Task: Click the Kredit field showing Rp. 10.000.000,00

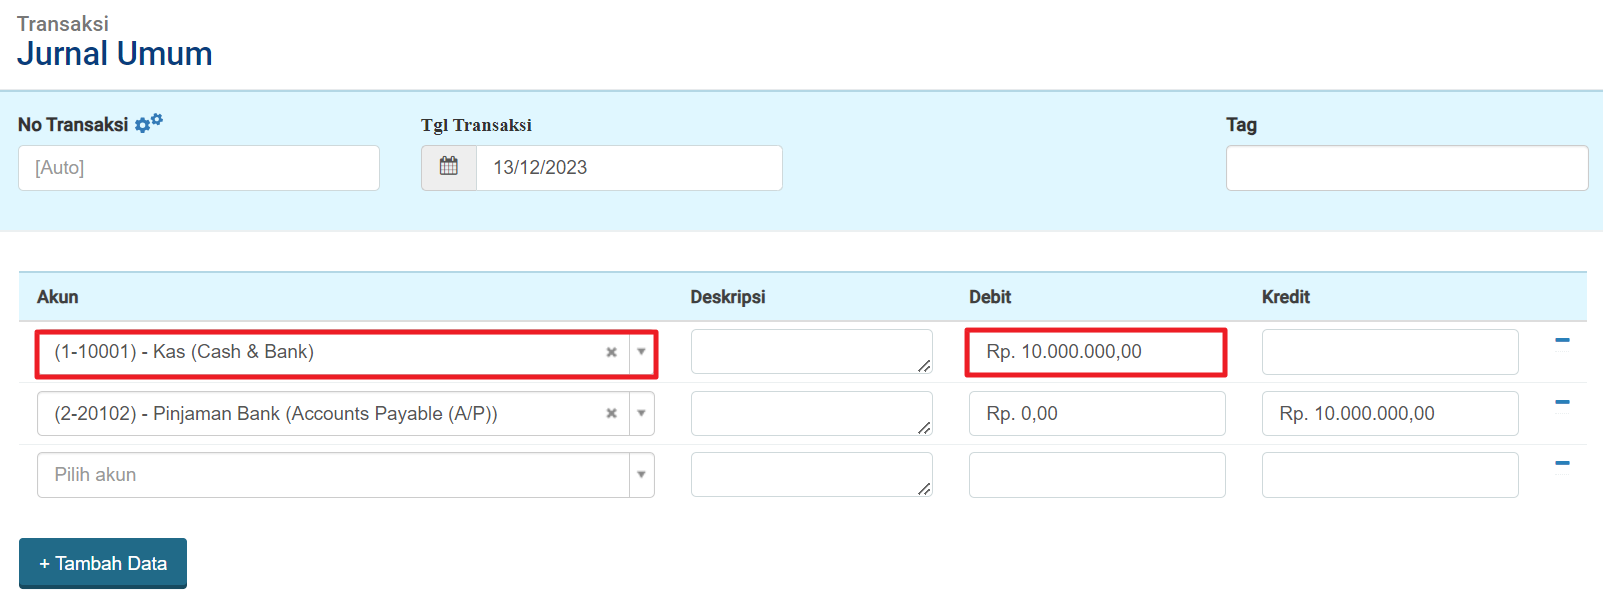Action: [x=1389, y=413]
